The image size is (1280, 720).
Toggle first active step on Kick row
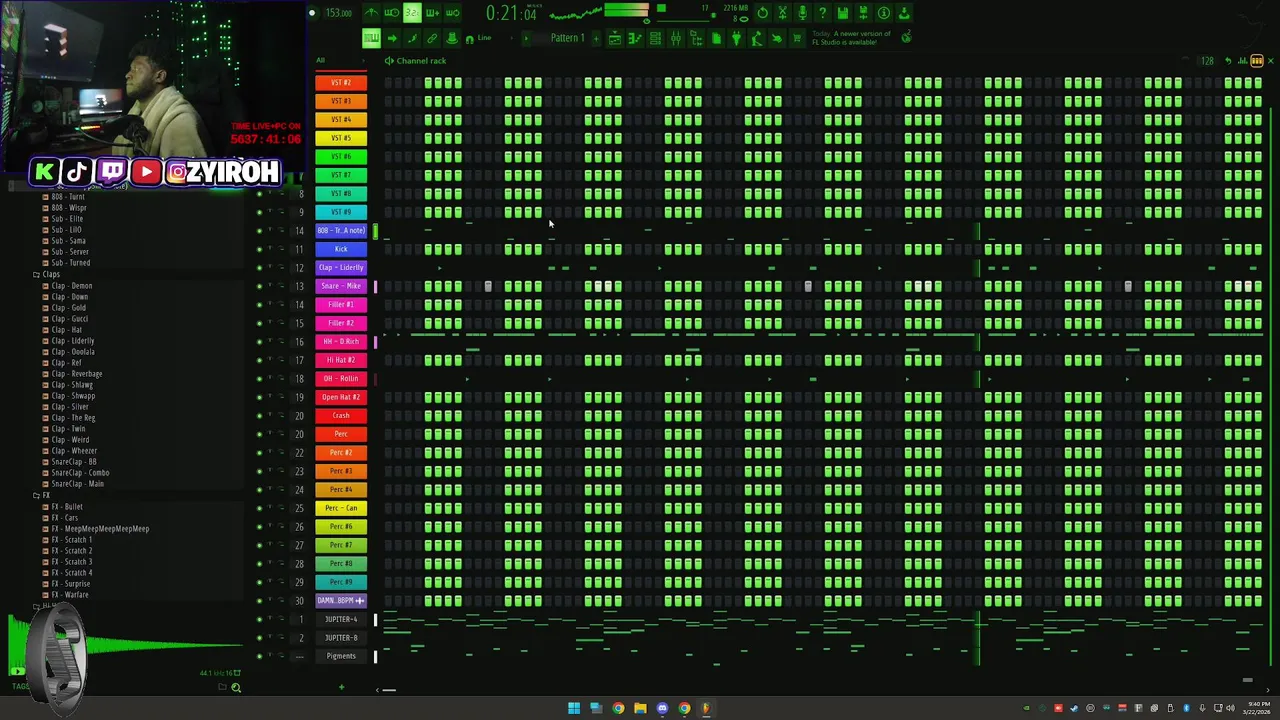click(x=429, y=249)
